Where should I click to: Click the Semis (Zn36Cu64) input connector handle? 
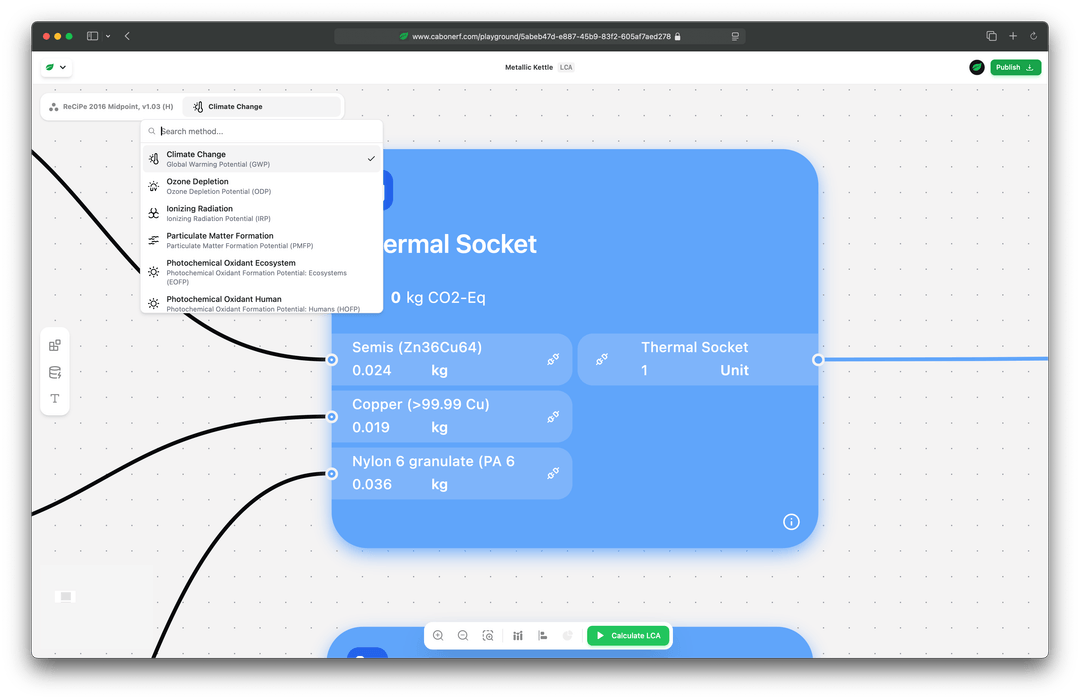pyautogui.click(x=331, y=360)
